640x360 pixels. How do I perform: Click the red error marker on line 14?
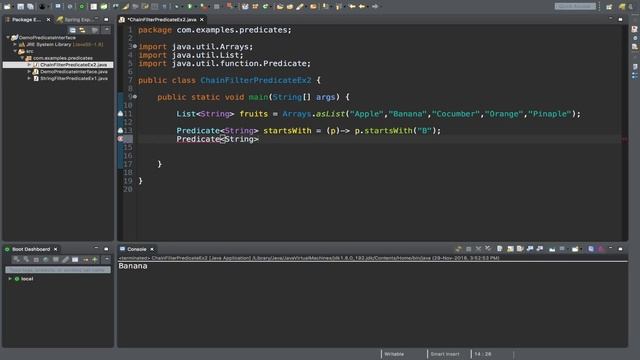pyautogui.click(x=120, y=139)
